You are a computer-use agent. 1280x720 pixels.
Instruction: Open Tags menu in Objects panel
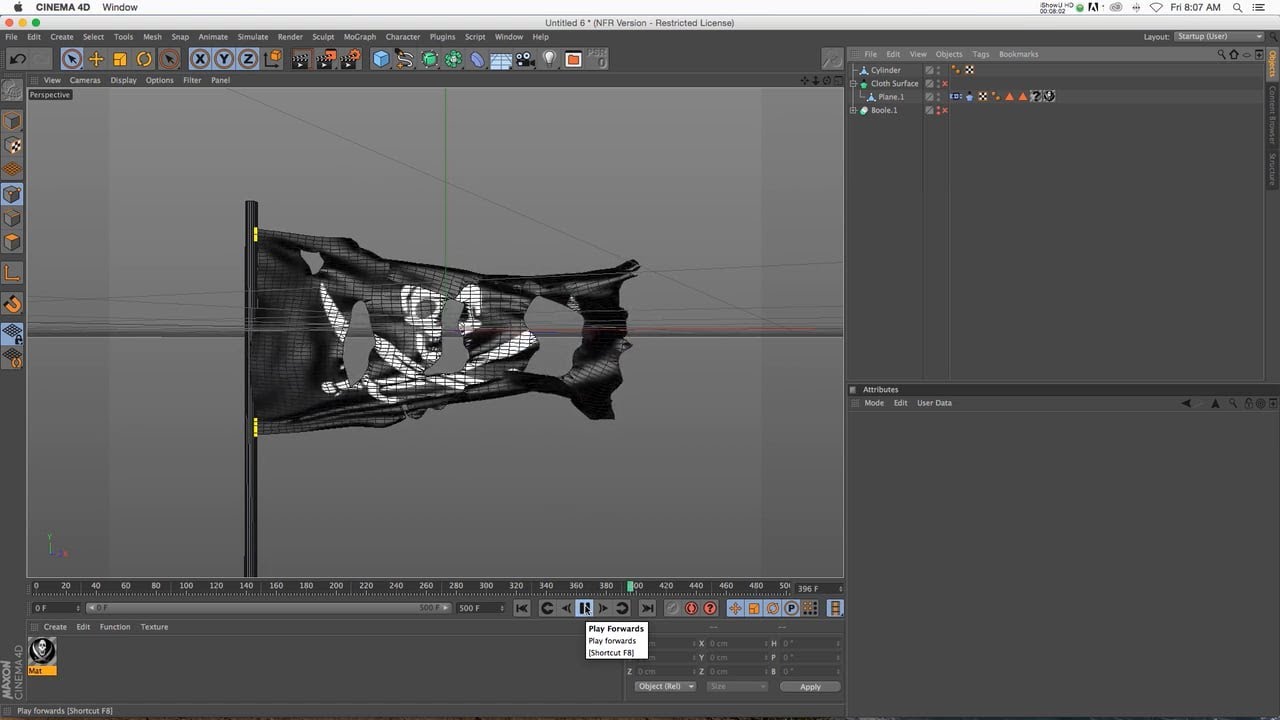(980, 54)
